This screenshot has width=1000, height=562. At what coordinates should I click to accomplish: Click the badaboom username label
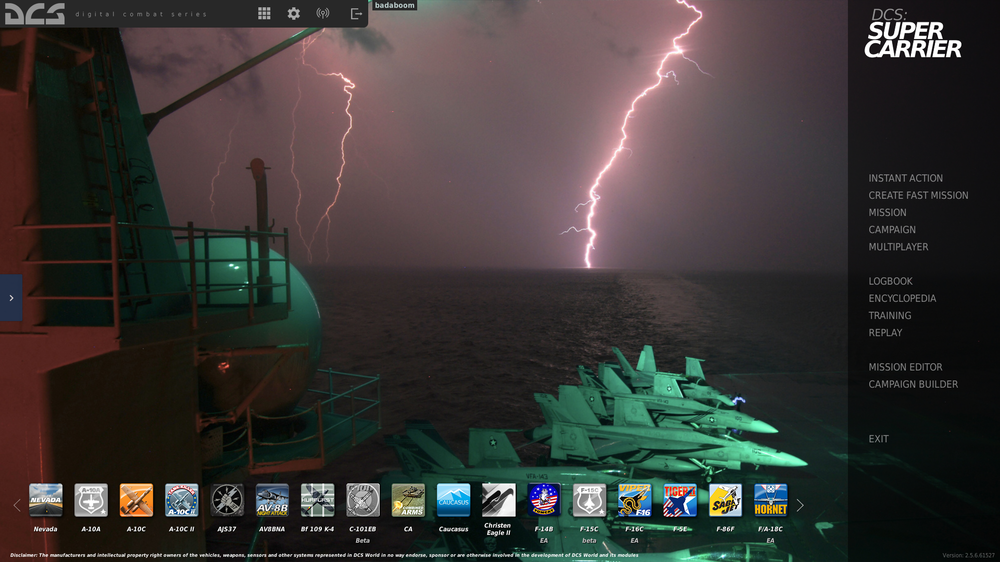pyautogui.click(x=395, y=5)
